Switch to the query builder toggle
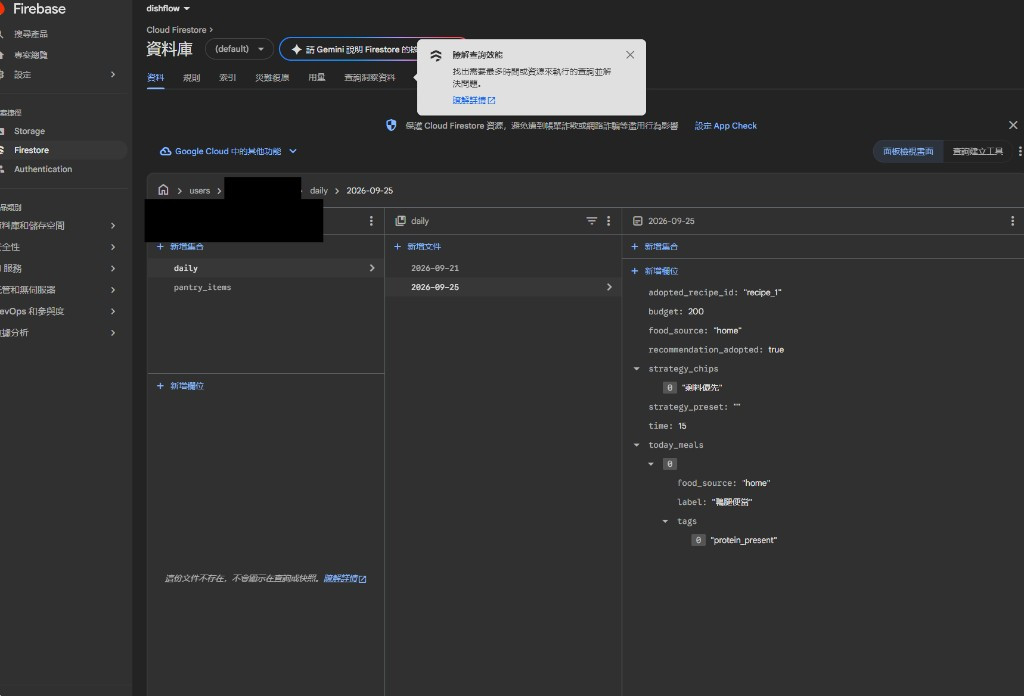 click(x=978, y=151)
